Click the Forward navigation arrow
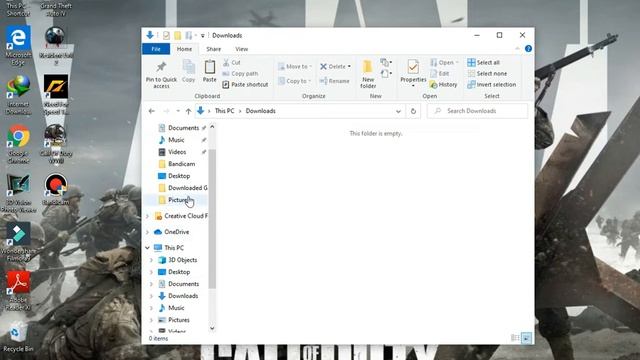640x360 pixels. tap(166, 111)
